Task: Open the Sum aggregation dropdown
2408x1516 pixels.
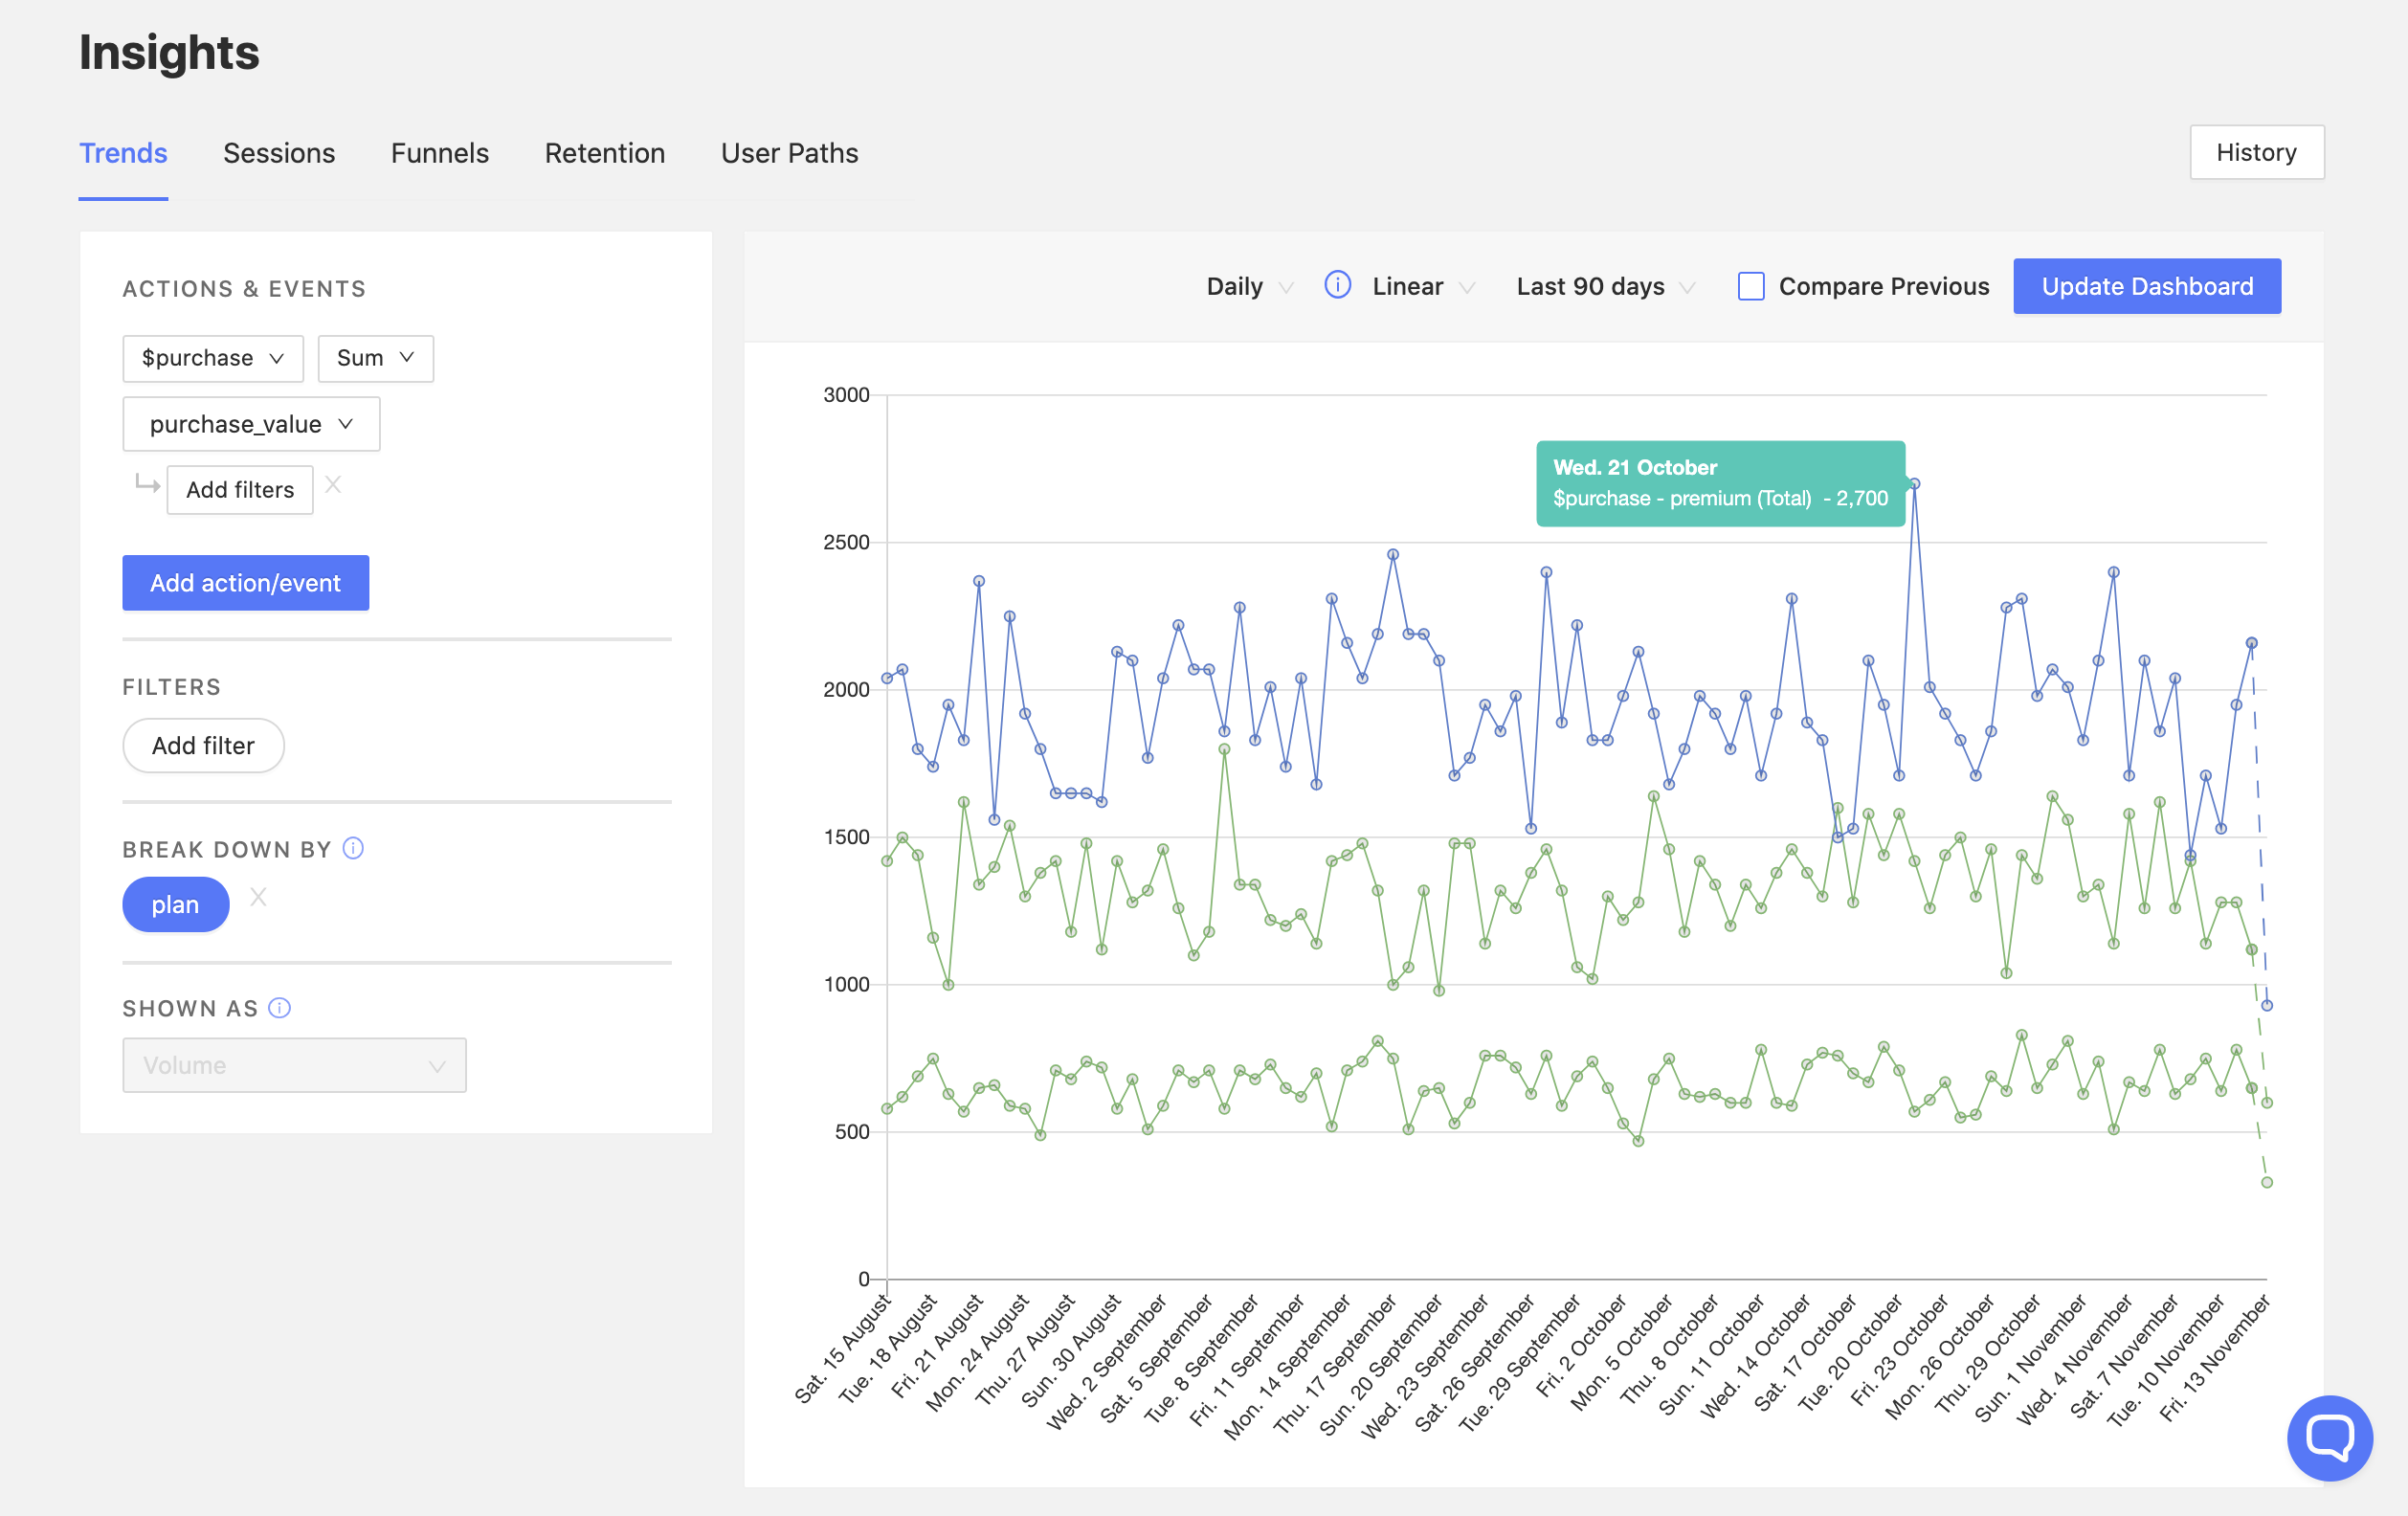Action: (x=375, y=358)
